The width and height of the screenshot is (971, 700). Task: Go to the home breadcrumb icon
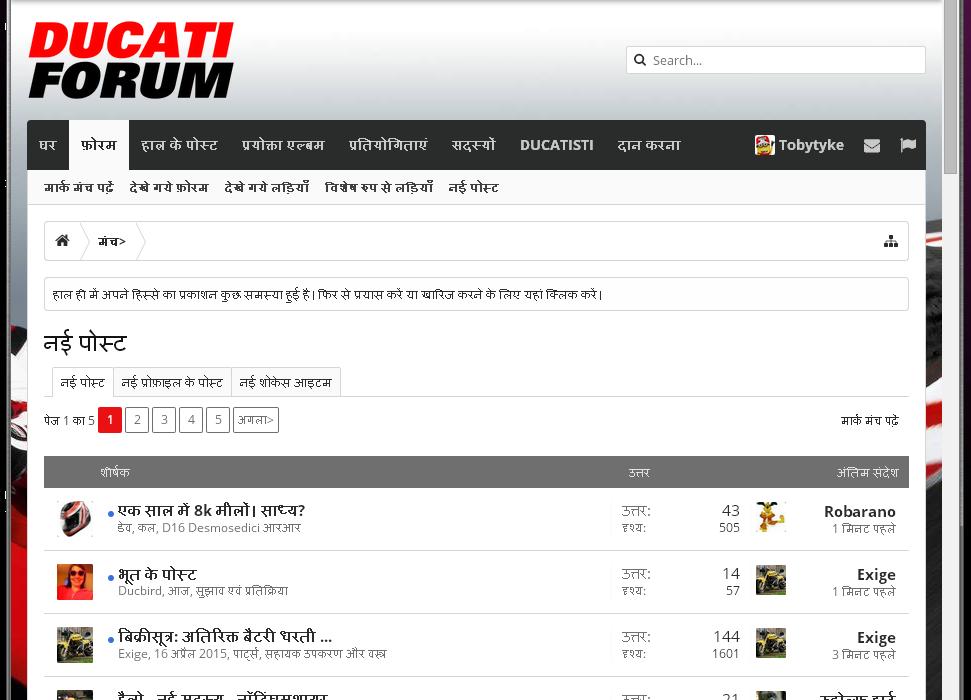[x=63, y=240]
